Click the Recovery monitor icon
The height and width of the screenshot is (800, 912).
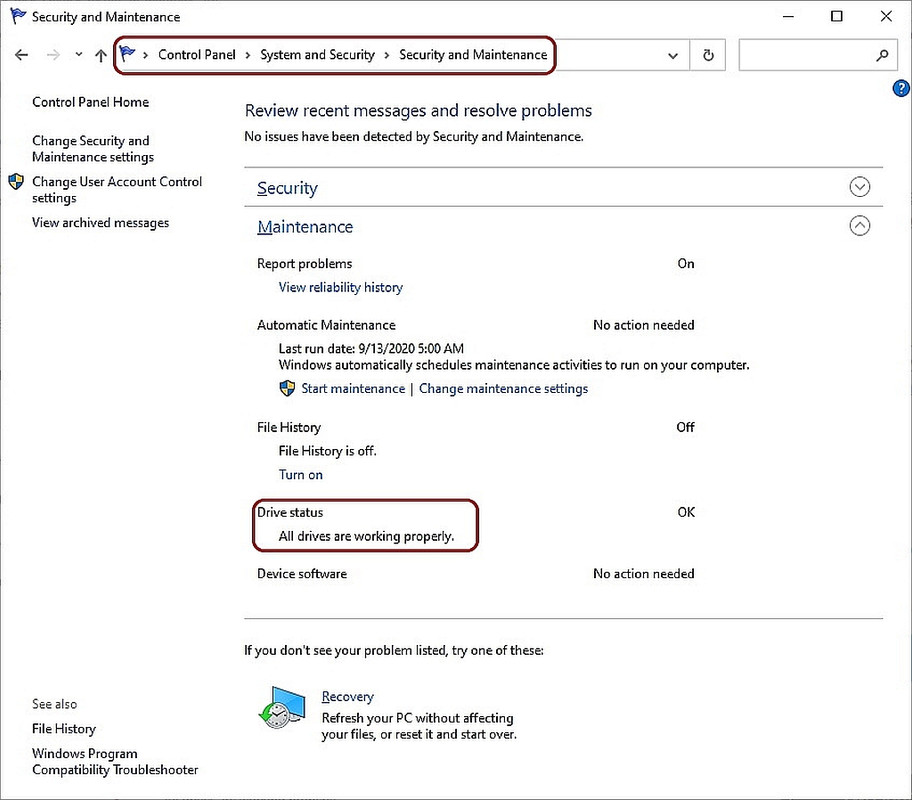click(282, 707)
